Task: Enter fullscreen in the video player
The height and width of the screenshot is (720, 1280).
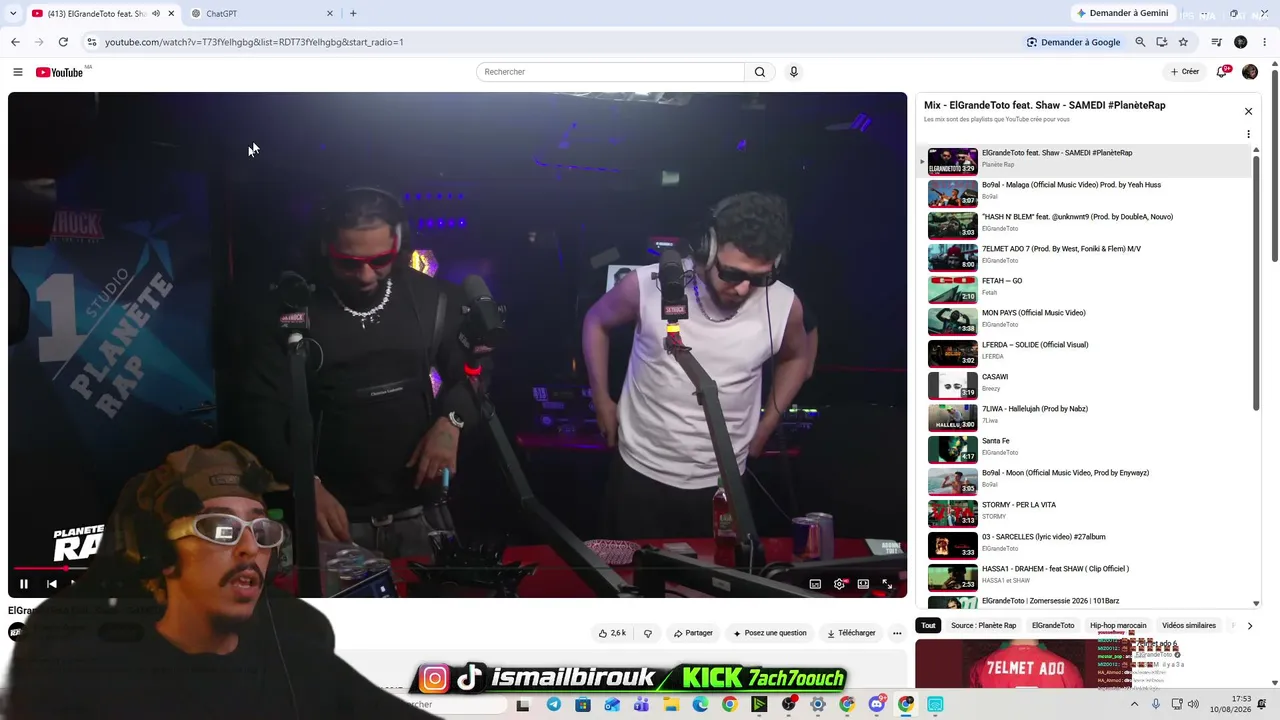Action: click(887, 584)
